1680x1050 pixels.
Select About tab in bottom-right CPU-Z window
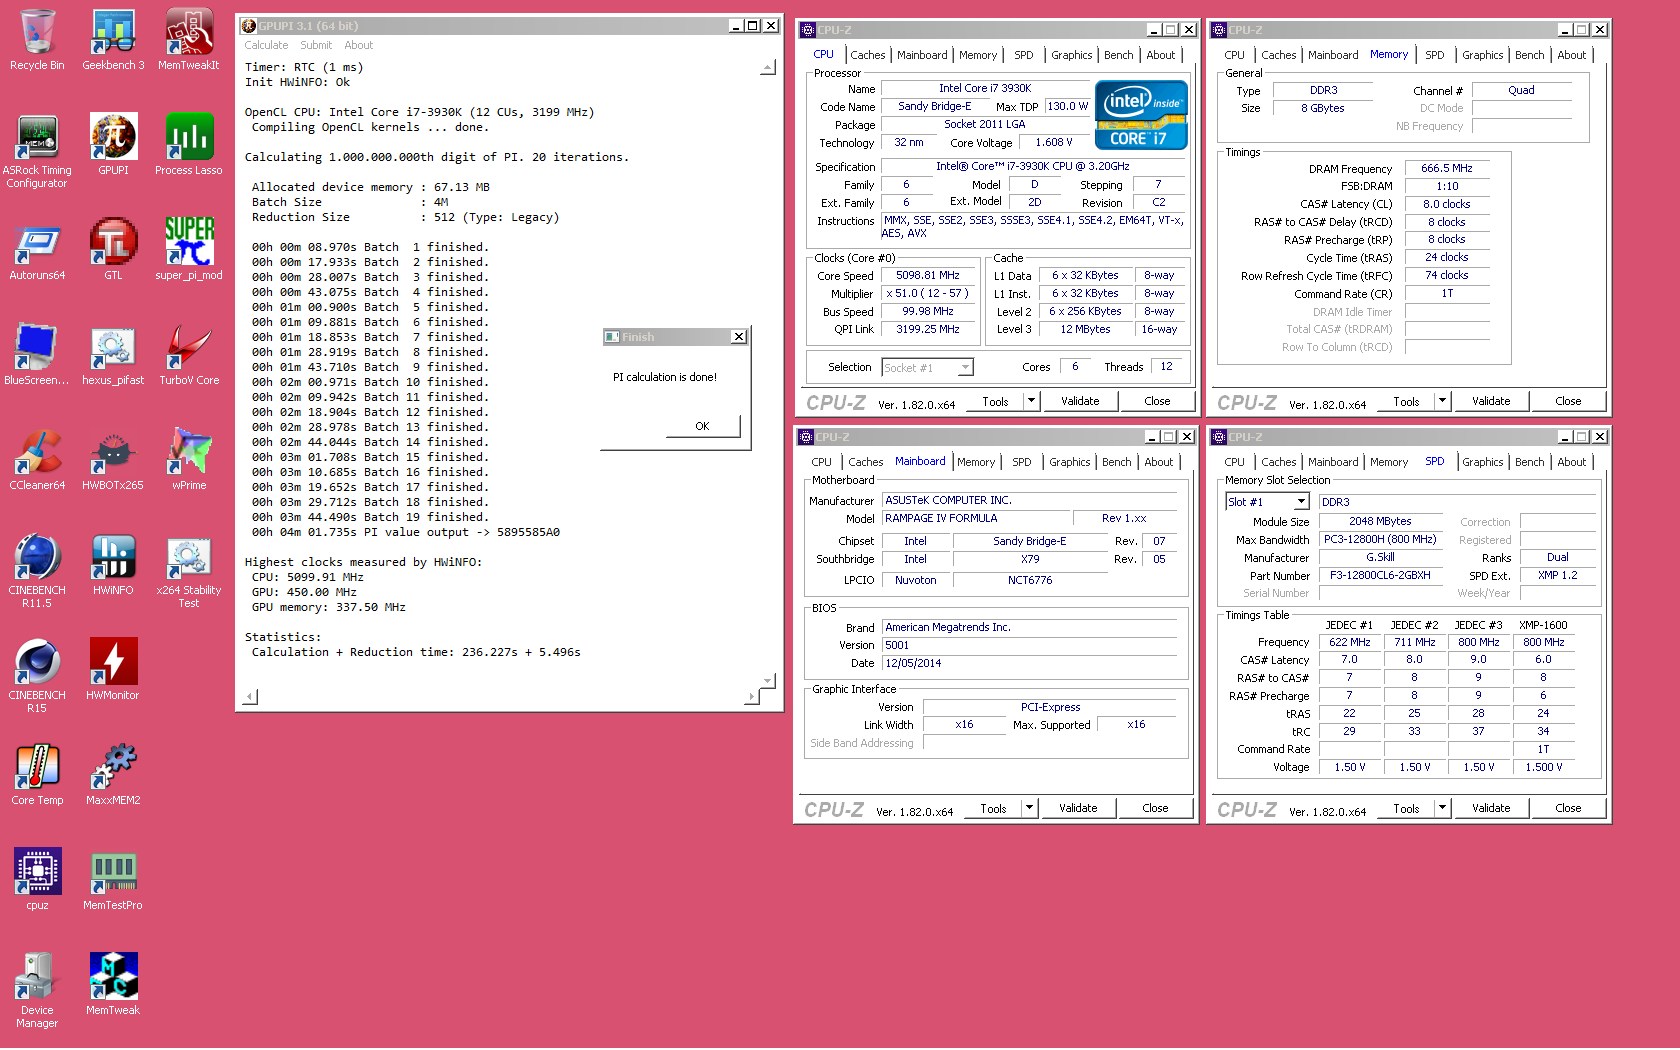1571,462
